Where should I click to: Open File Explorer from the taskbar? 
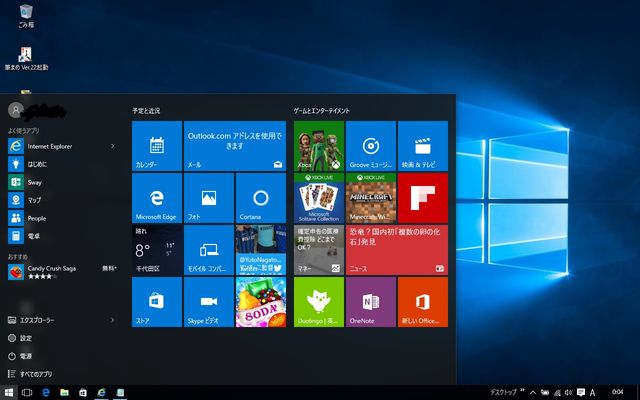[x=64, y=393]
